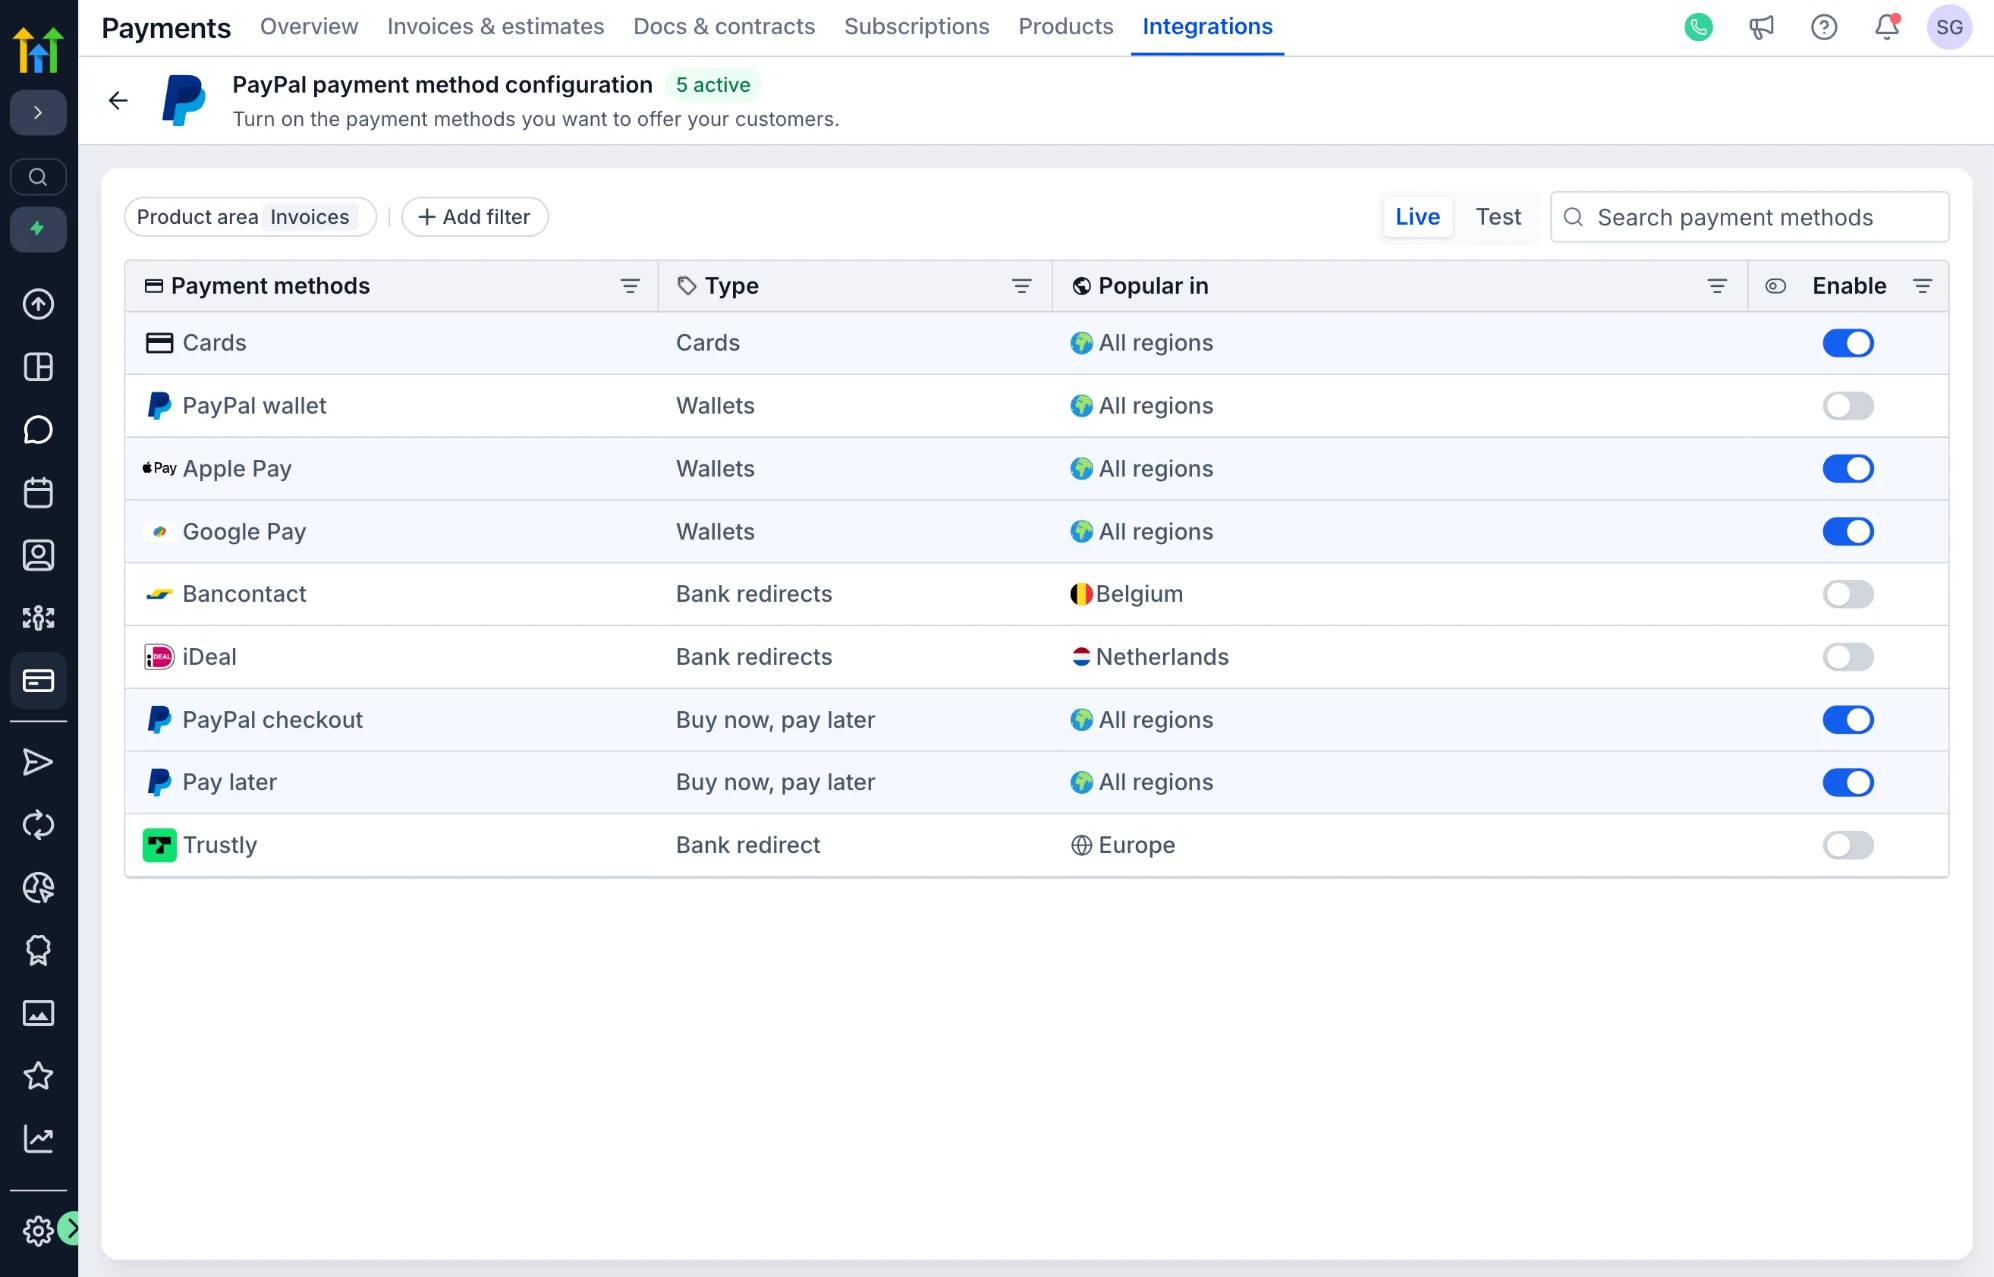Open the marketing paper plane icon
1994x1277 pixels.
38,763
